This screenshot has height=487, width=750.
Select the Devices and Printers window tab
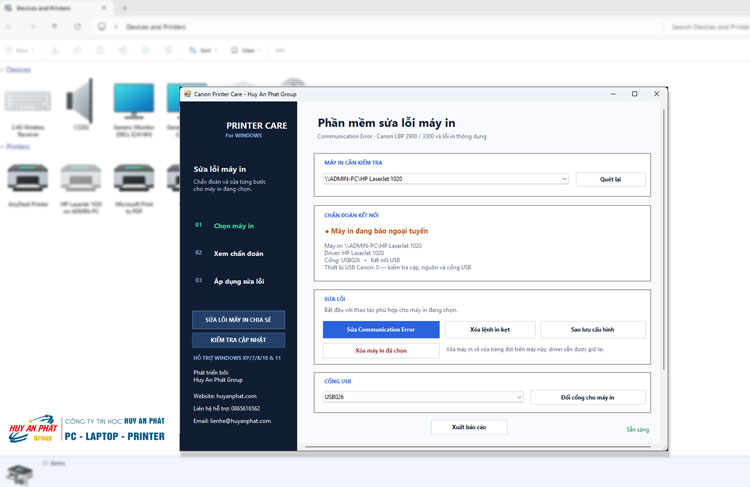pos(56,8)
